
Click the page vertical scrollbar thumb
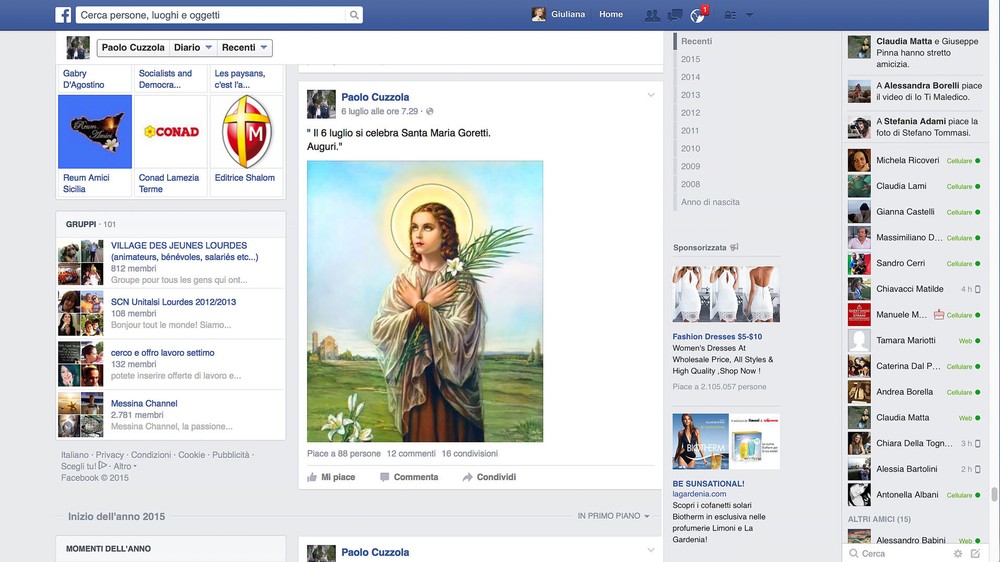click(994, 494)
